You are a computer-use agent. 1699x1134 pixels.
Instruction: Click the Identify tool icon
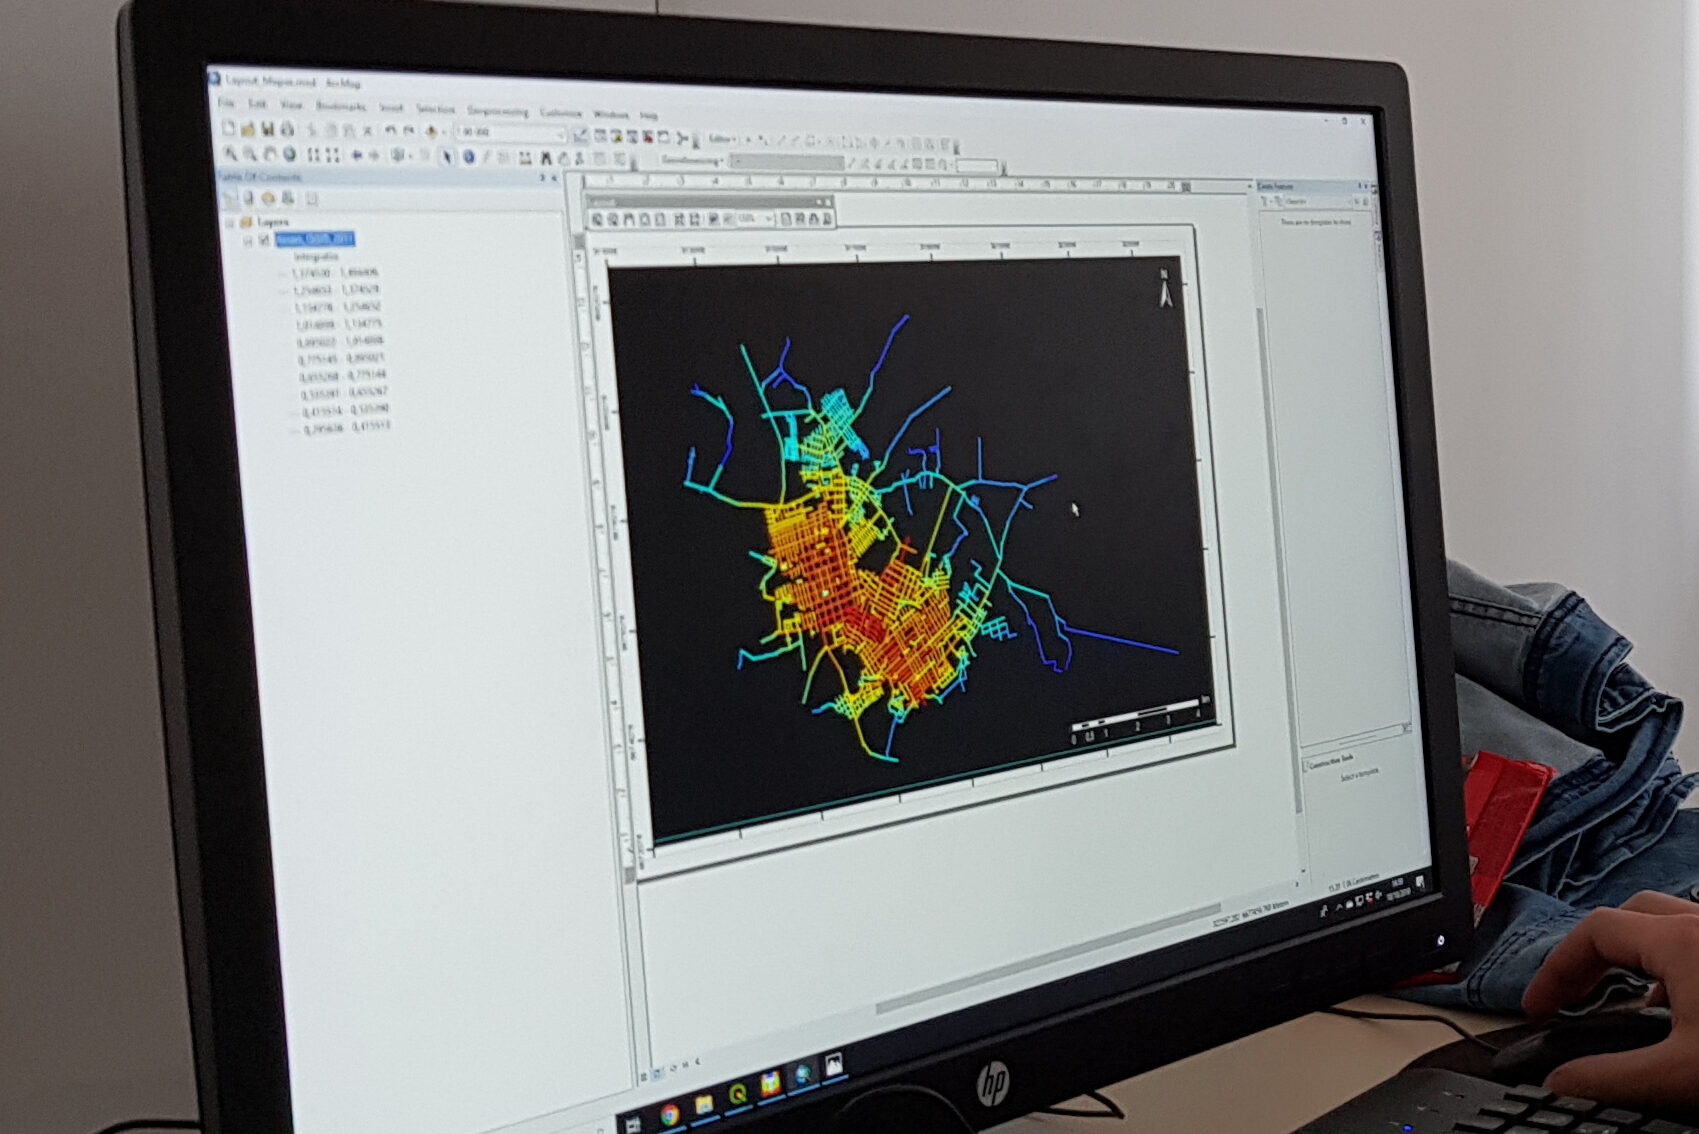[468, 156]
